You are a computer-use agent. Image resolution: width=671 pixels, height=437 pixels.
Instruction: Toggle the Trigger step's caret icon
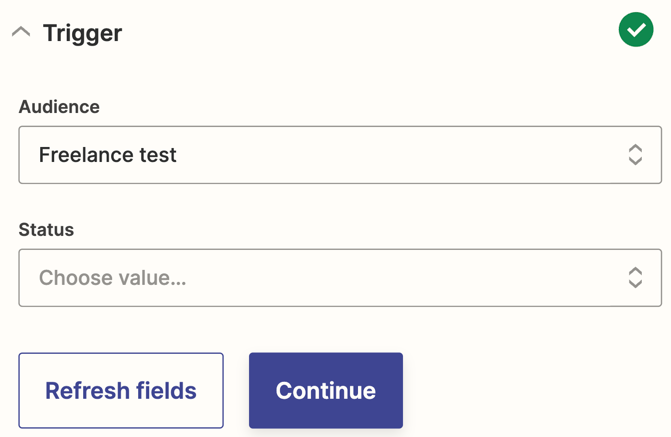point(21,32)
